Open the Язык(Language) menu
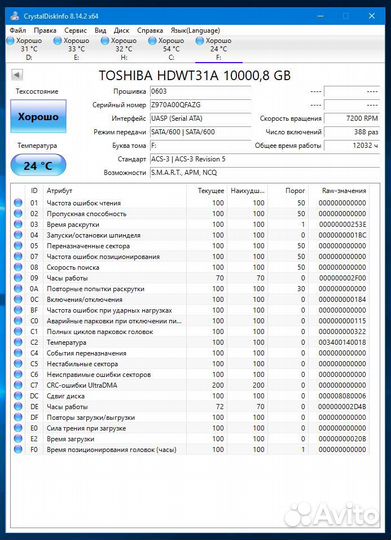The height and width of the screenshot is (540, 391). tap(195, 30)
